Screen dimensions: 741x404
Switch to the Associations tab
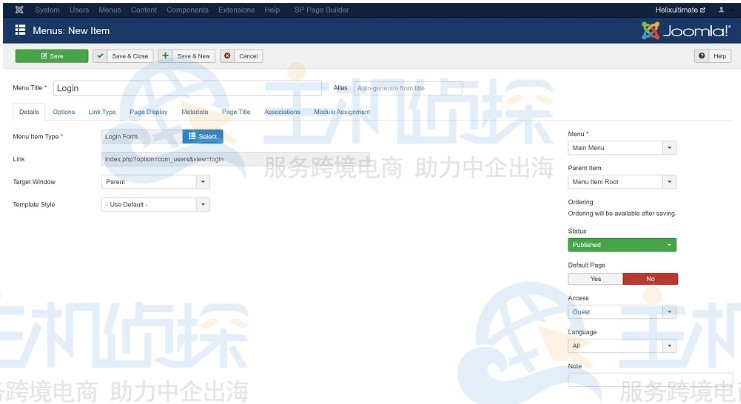tap(282, 112)
